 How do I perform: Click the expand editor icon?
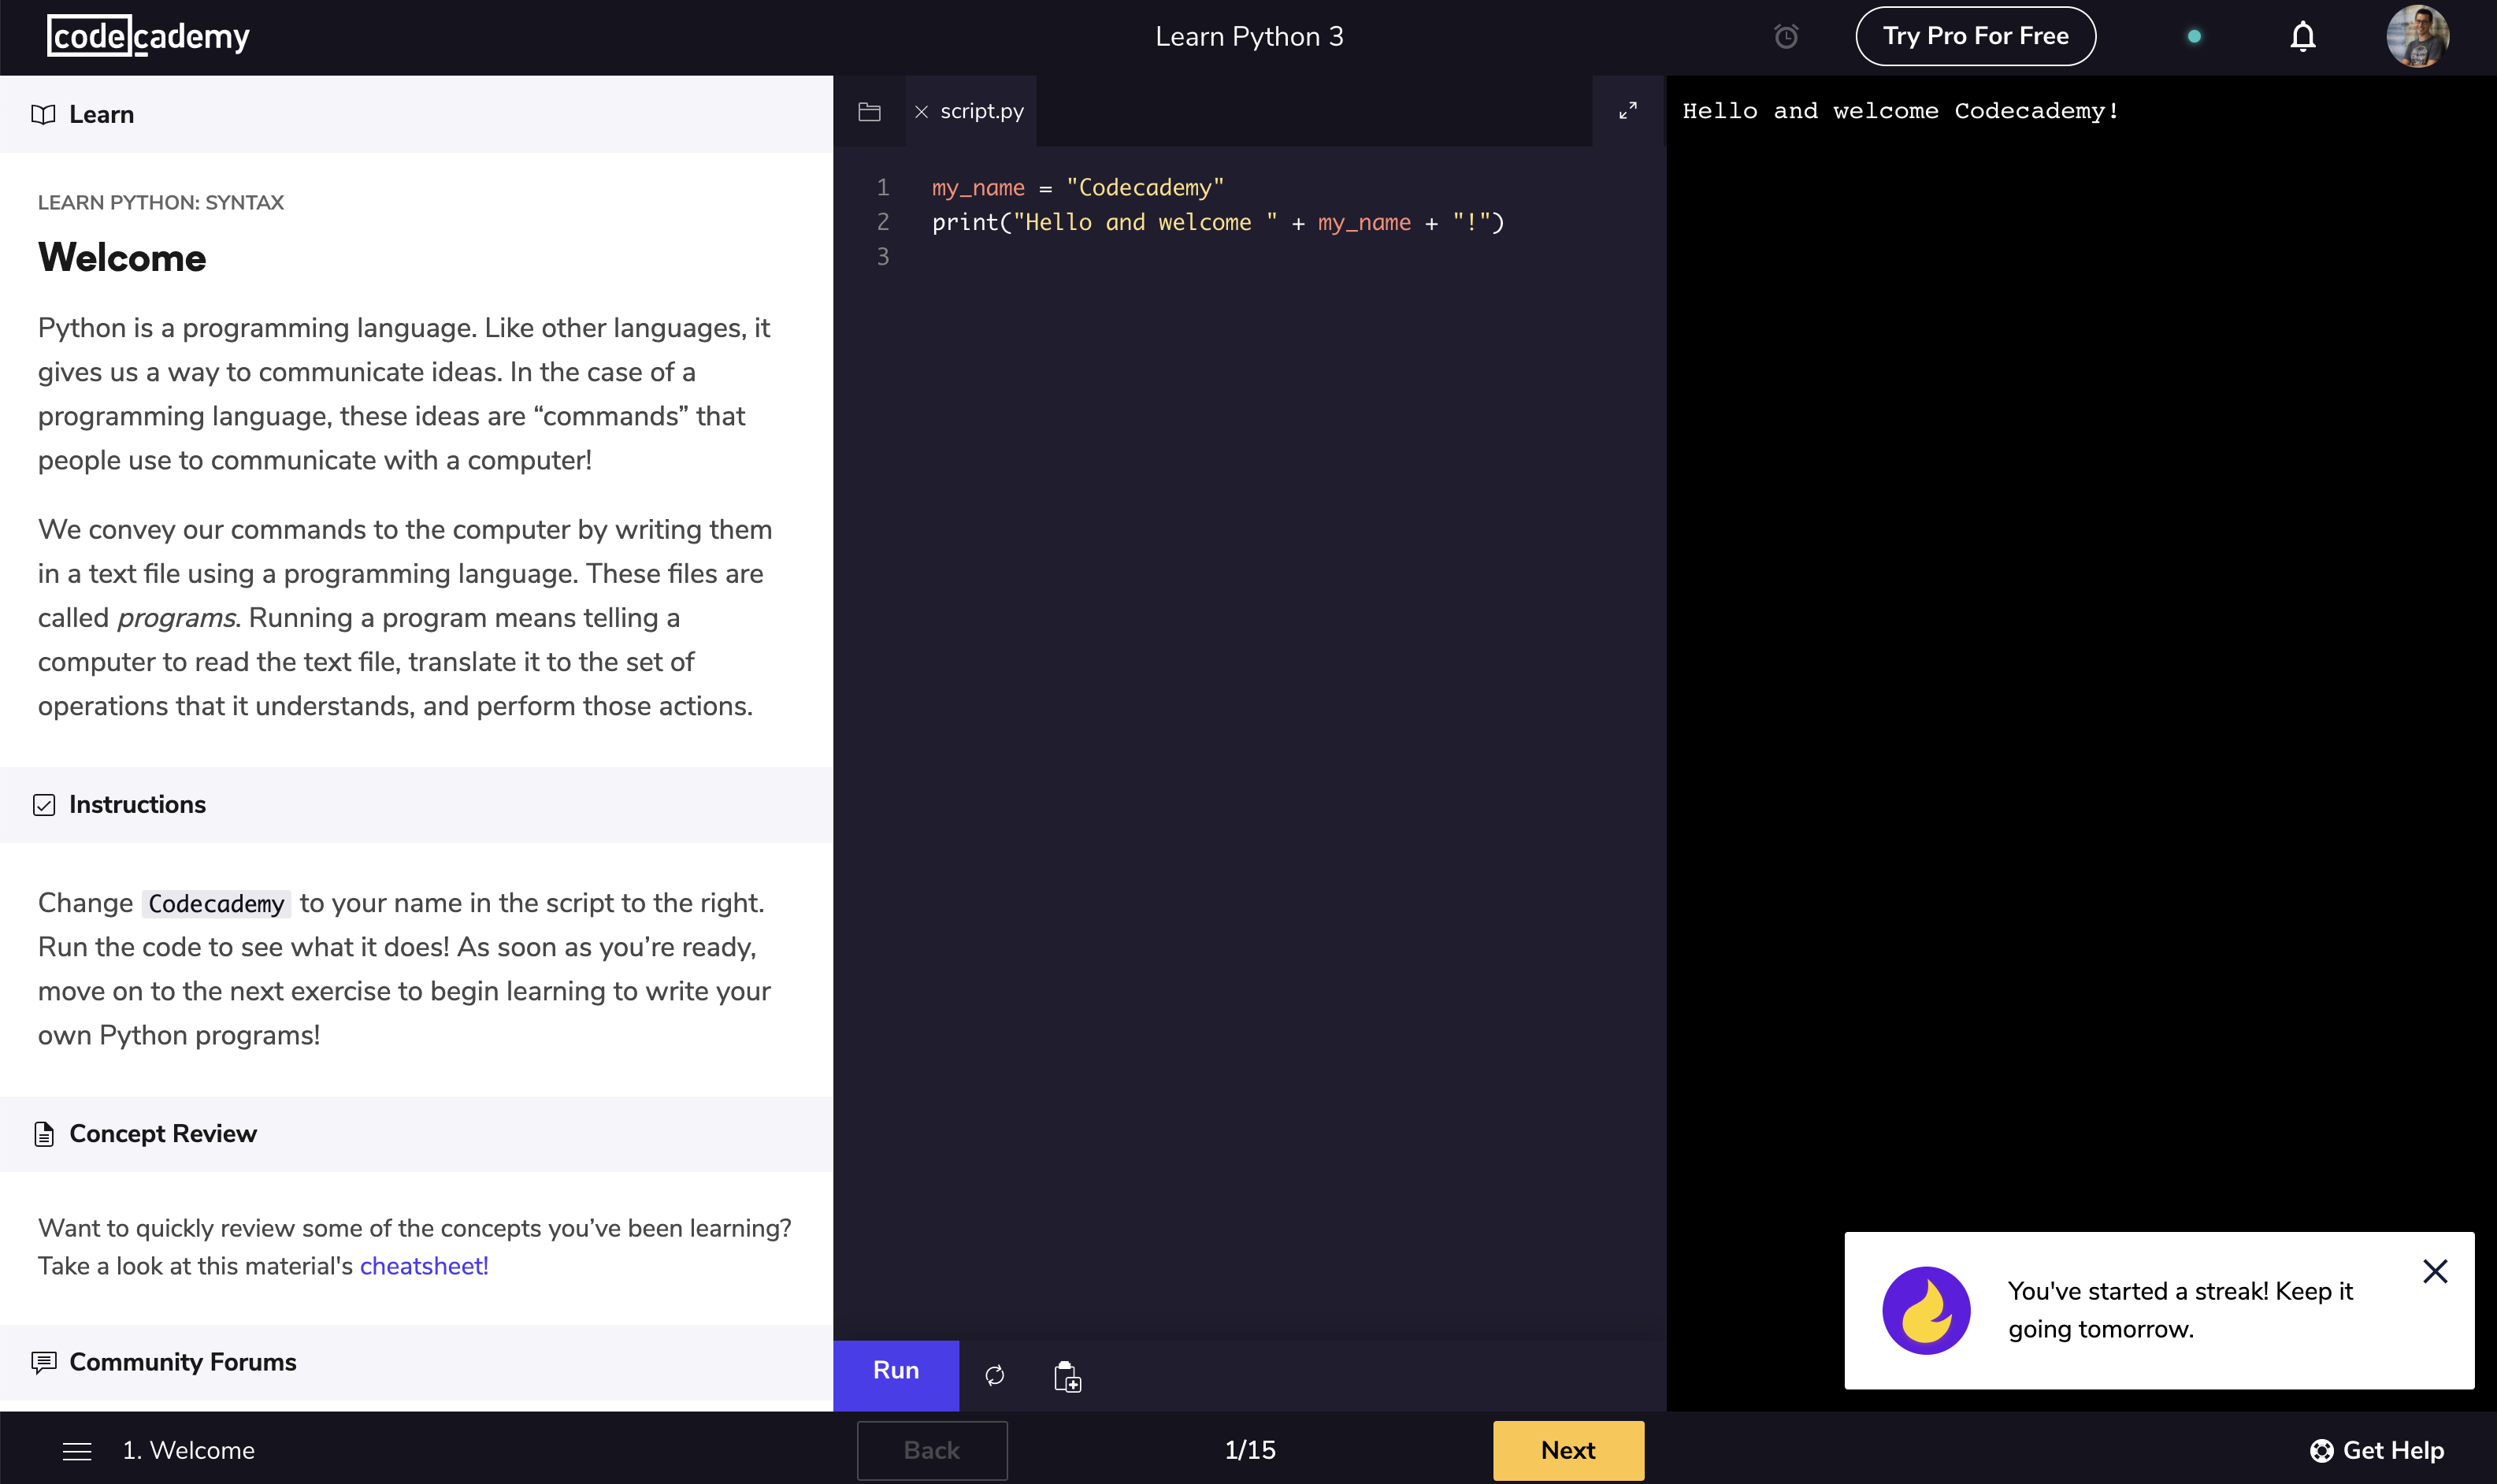pyautogui.click(x=1627, y=109)
